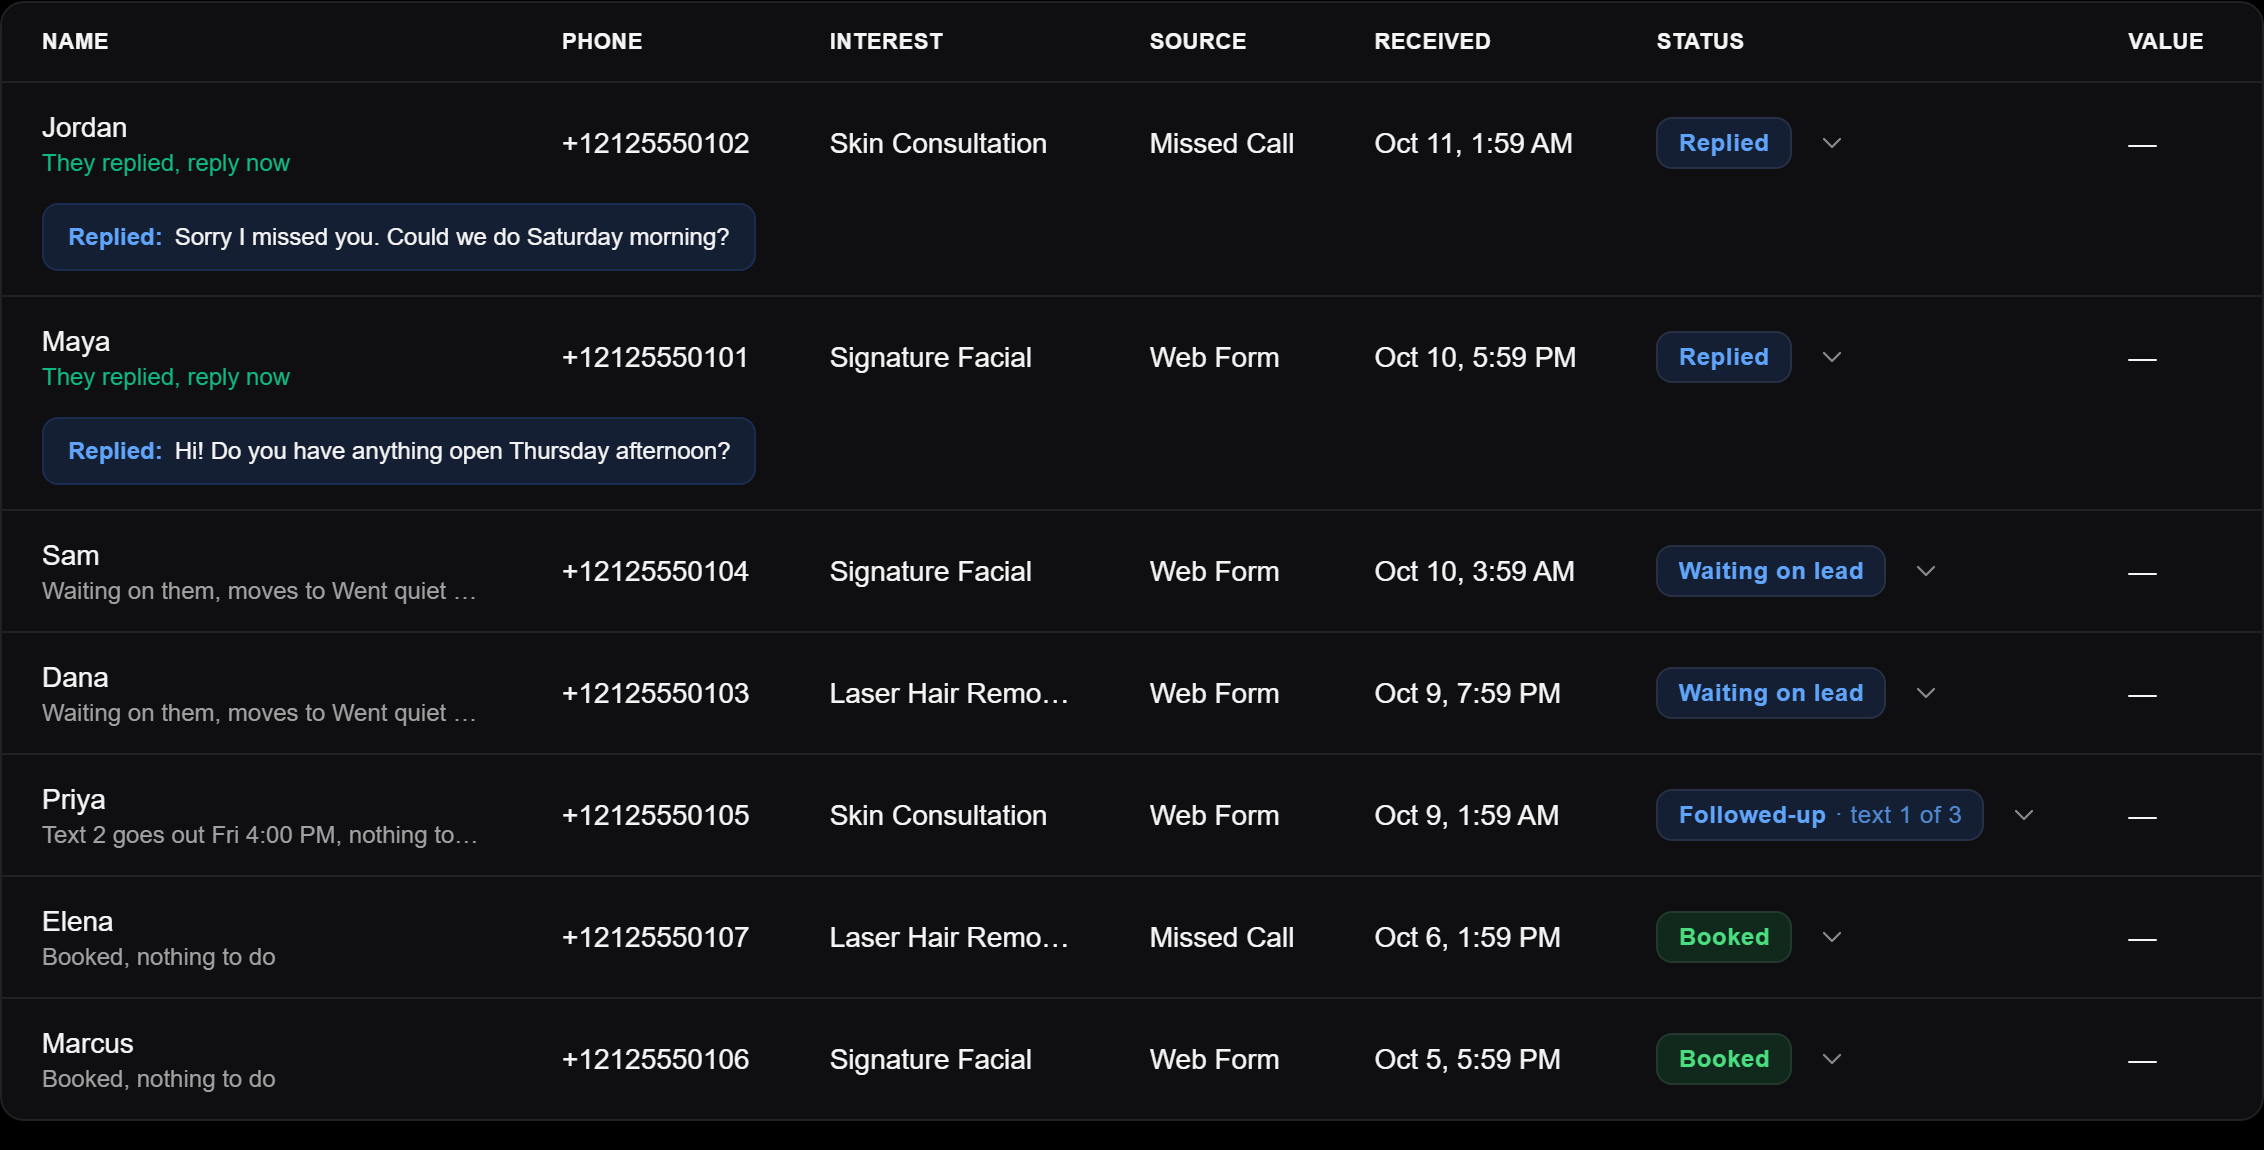This screenshot has width=2264, height=1150.
Task: Expand status chevron in Dana's row
Action: click(1925, 693)
